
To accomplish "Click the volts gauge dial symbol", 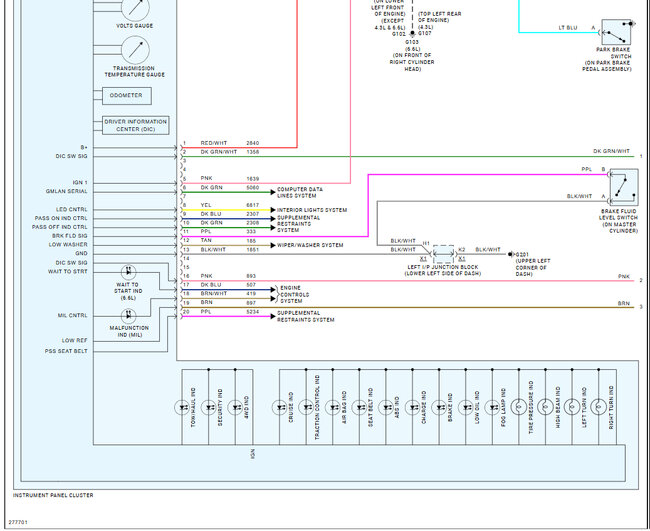I will tap(134, 10).
